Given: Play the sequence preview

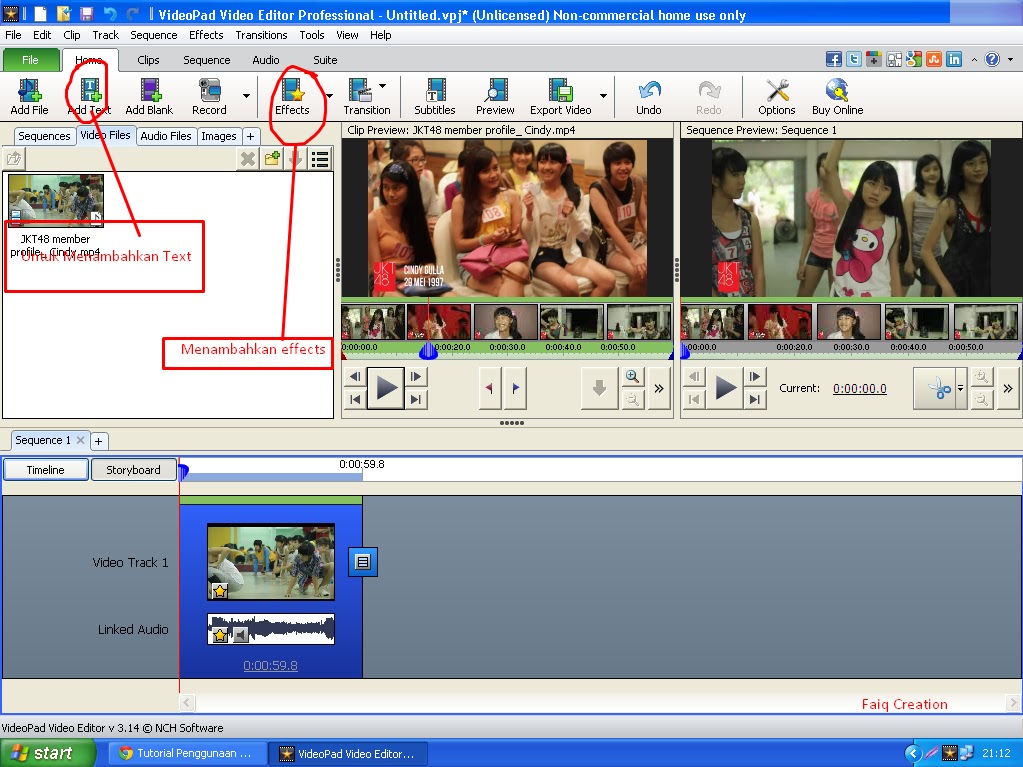Looking at the screenshot, I should [x=725, y=388].
